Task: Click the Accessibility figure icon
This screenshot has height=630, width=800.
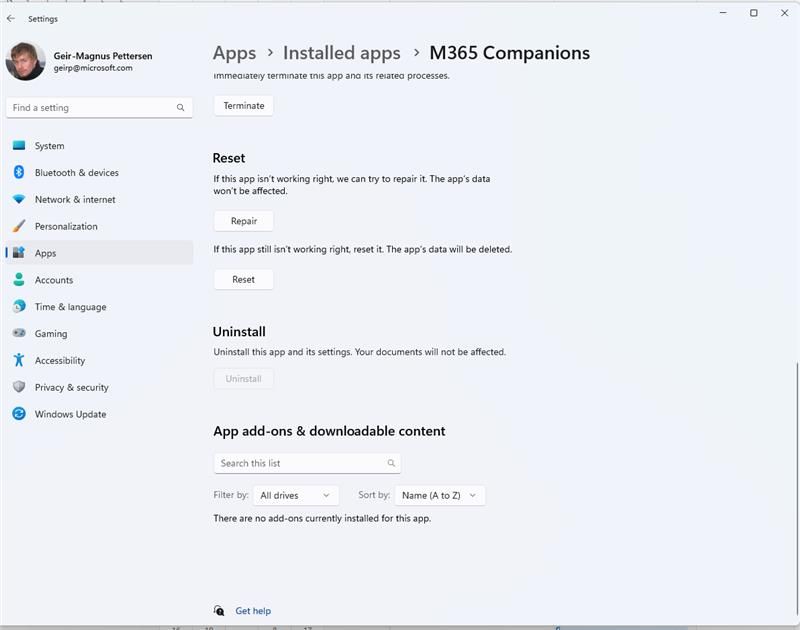Action: click(19, 360)
